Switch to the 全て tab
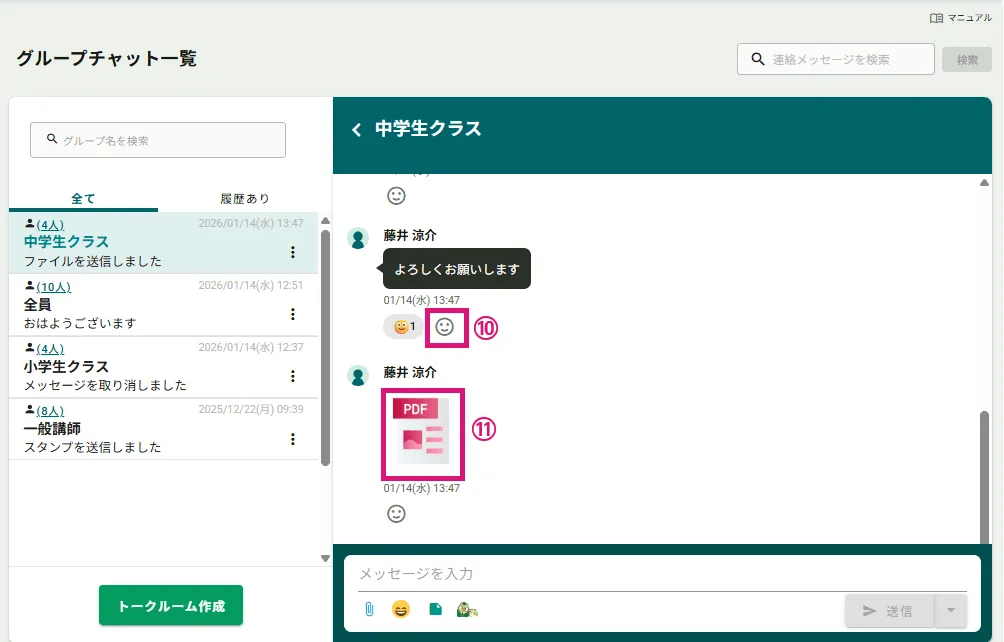The height and width of the screenshot is (642, 1004). click(83, 198)
